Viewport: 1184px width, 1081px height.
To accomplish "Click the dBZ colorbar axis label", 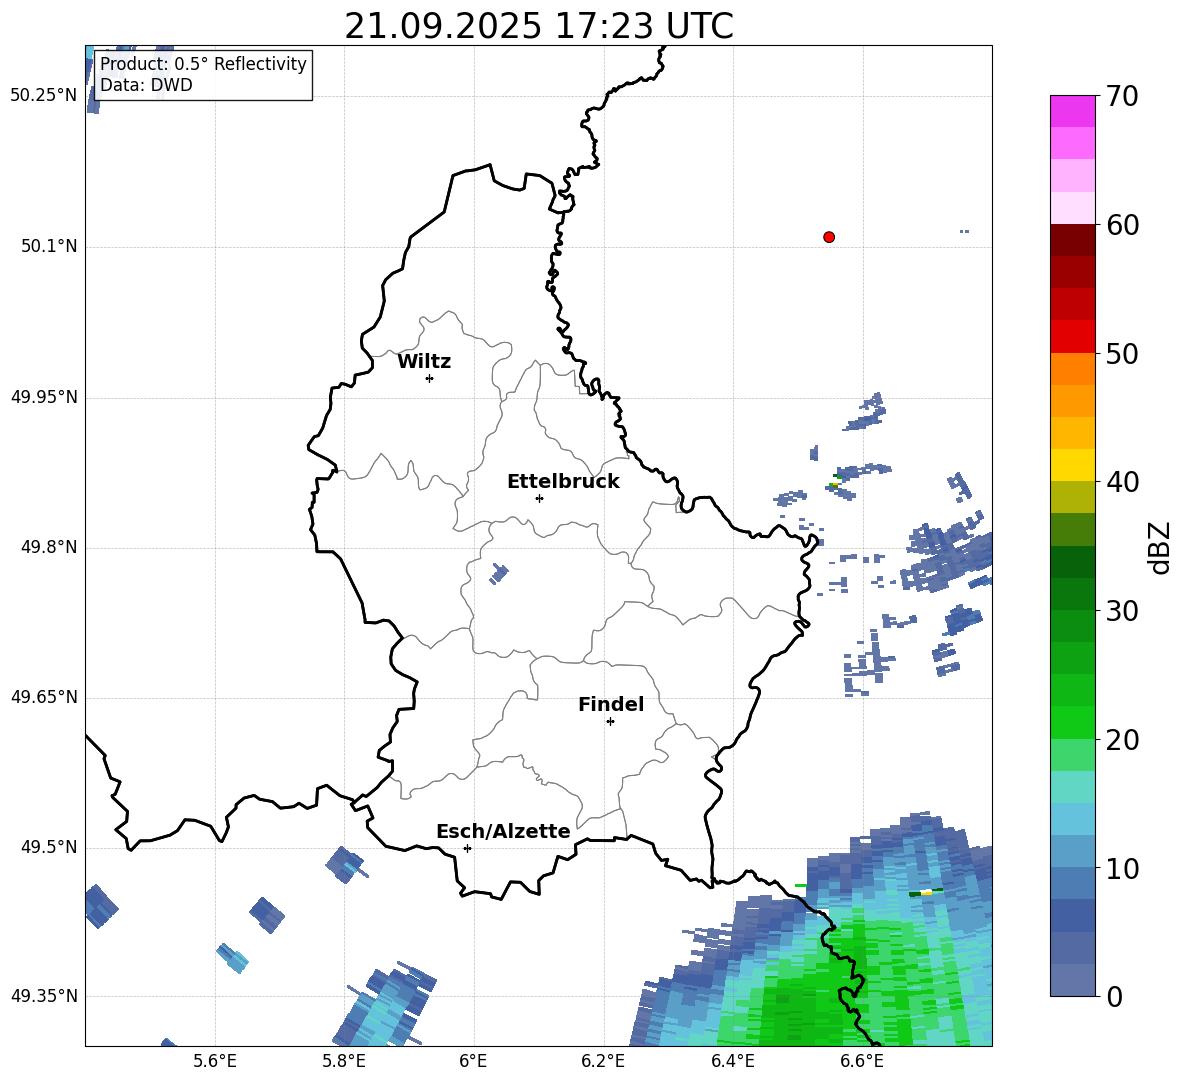I will point(1160,547).
